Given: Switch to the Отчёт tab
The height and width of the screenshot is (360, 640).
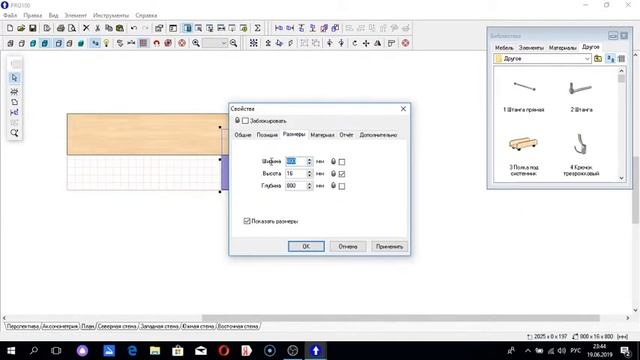Looking at the screenshot, I should [x=347, y=135].
